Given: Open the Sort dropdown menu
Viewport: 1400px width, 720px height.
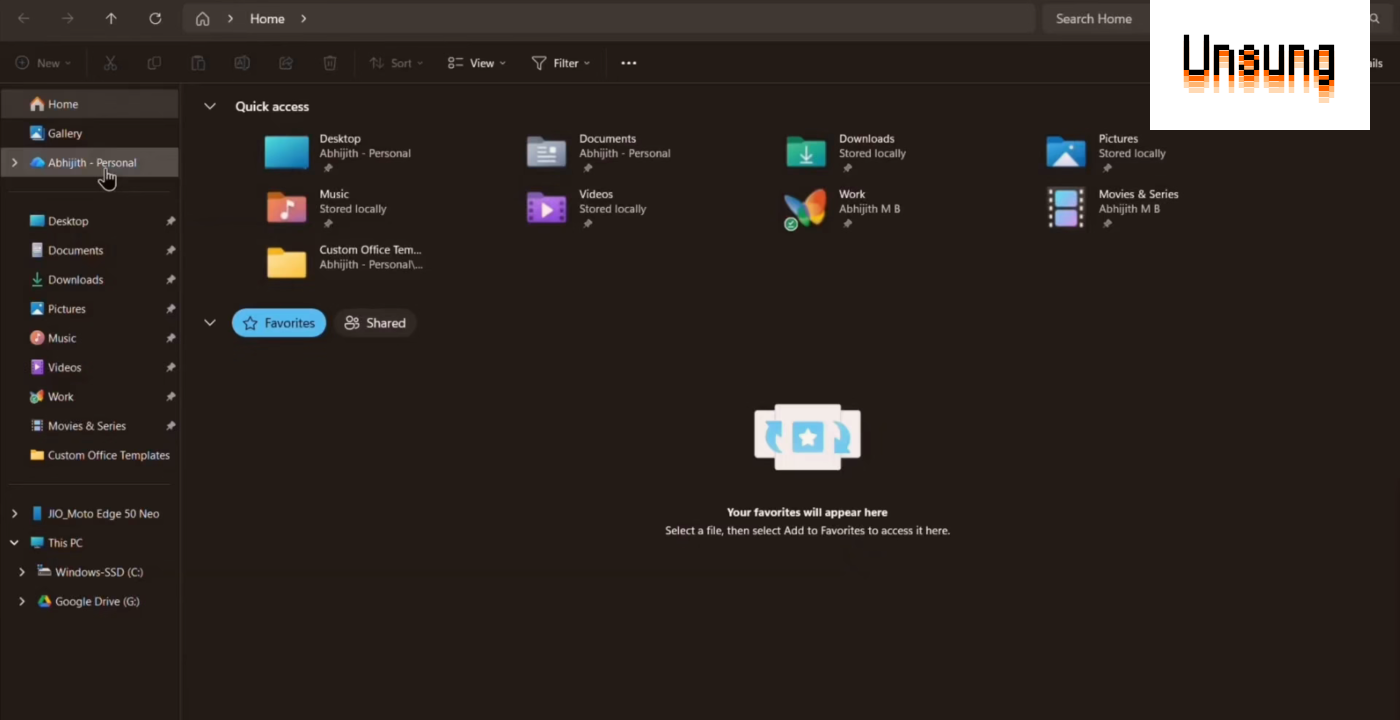Looking at the screenshot, I should pyautogui.click(x=396, y=62).
